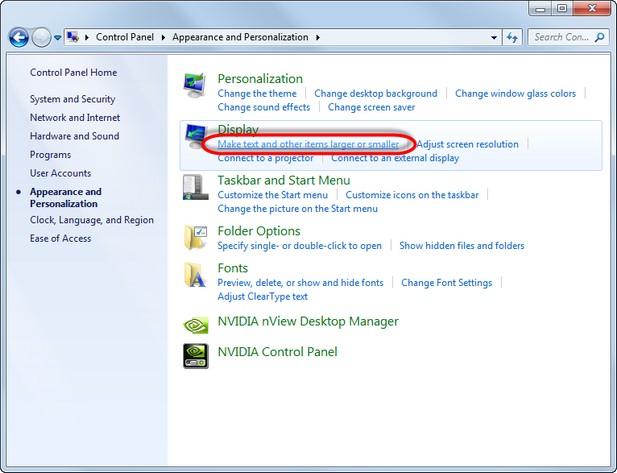Image resolution: width=617 pixels, height=473 pixels.
Task: Click Change sound effects
Action: 264,107
